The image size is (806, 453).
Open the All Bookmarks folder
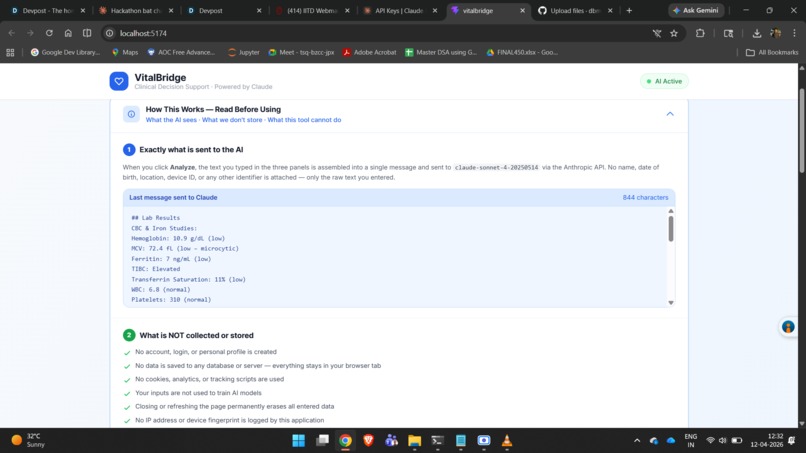click(772, 52)
